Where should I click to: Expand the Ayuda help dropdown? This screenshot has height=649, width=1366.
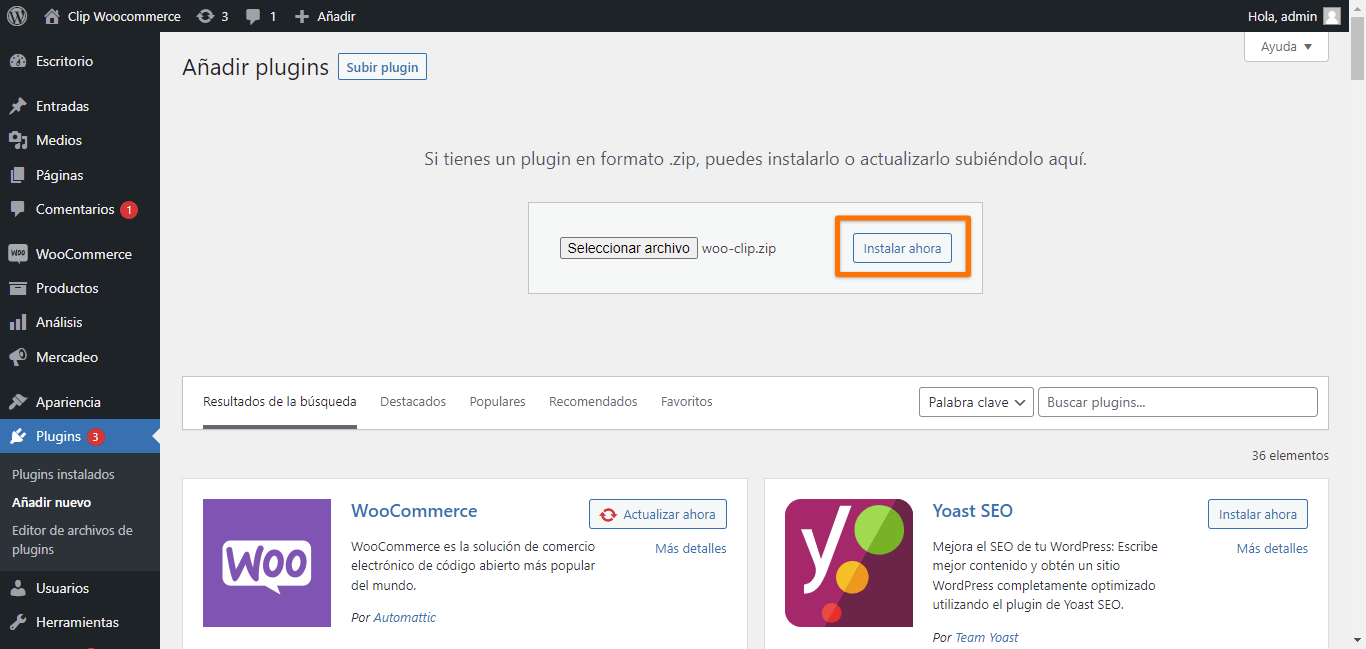tap(1286, 47)
